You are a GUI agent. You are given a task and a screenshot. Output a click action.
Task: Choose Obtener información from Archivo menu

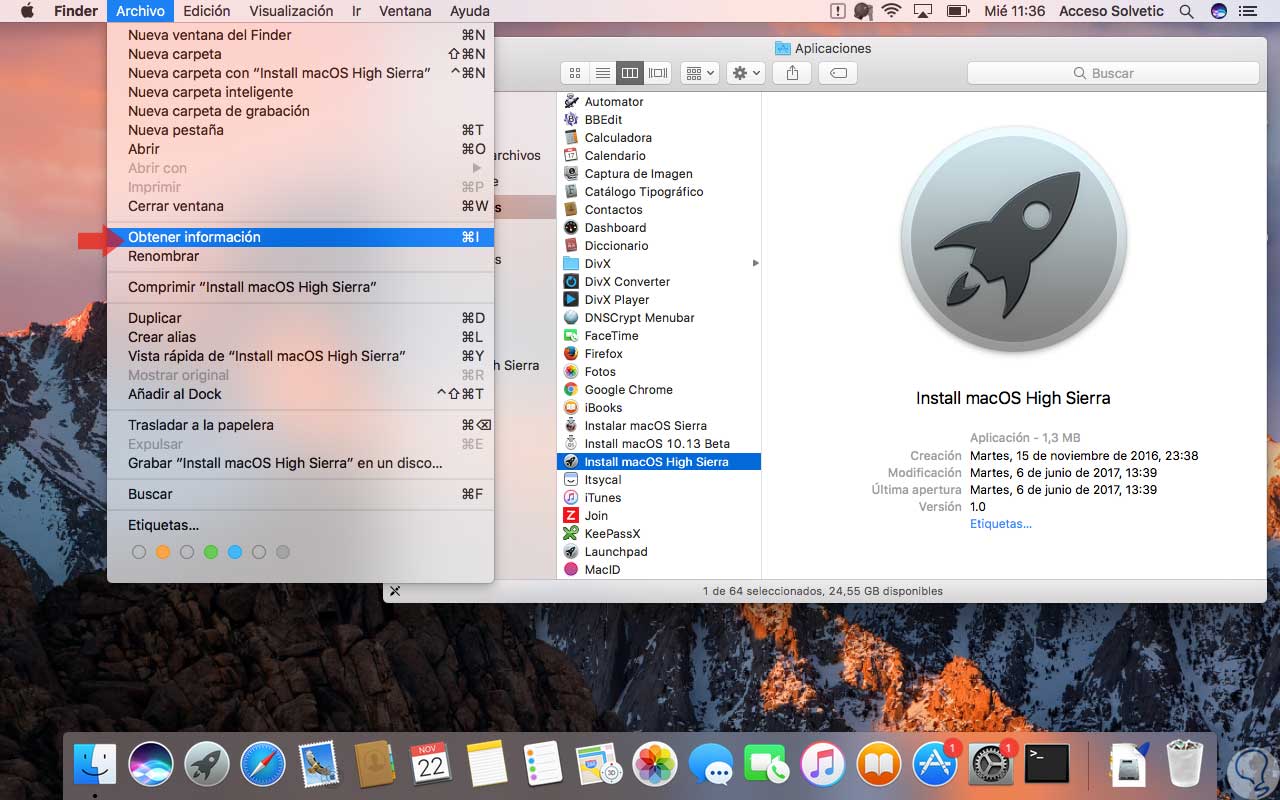300,237
